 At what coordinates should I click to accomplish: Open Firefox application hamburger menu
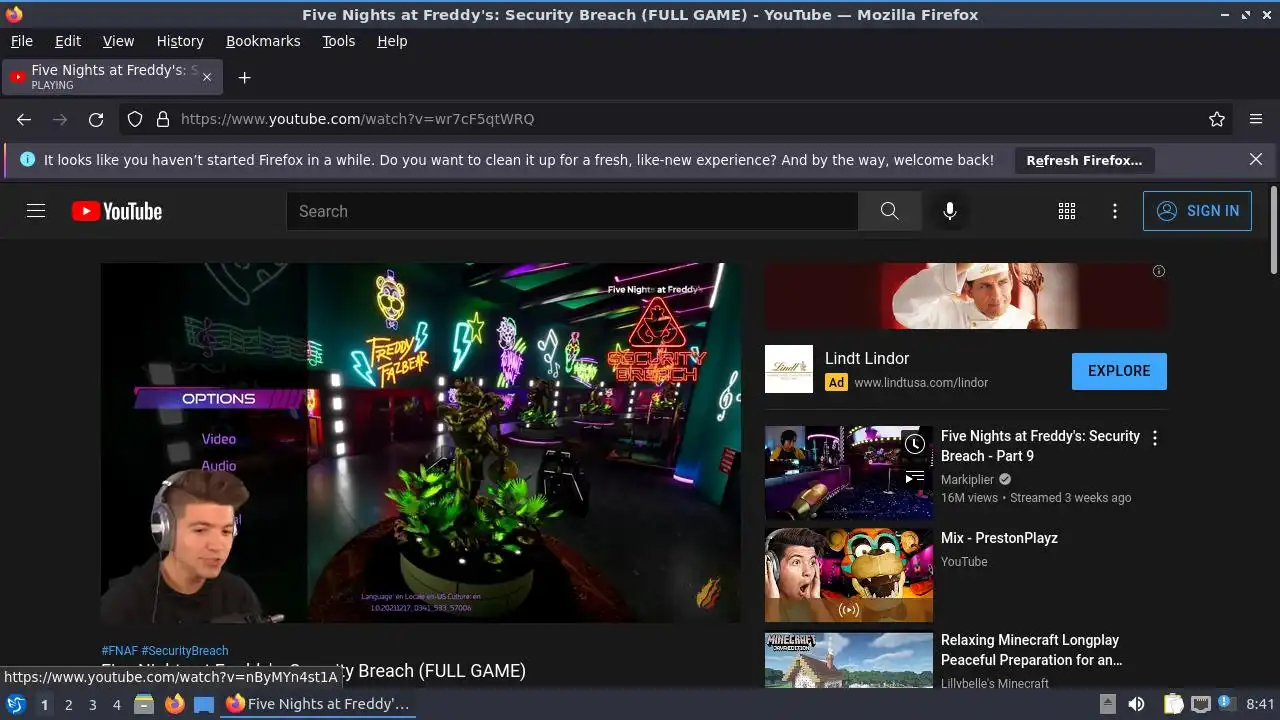pos(1256,119)
